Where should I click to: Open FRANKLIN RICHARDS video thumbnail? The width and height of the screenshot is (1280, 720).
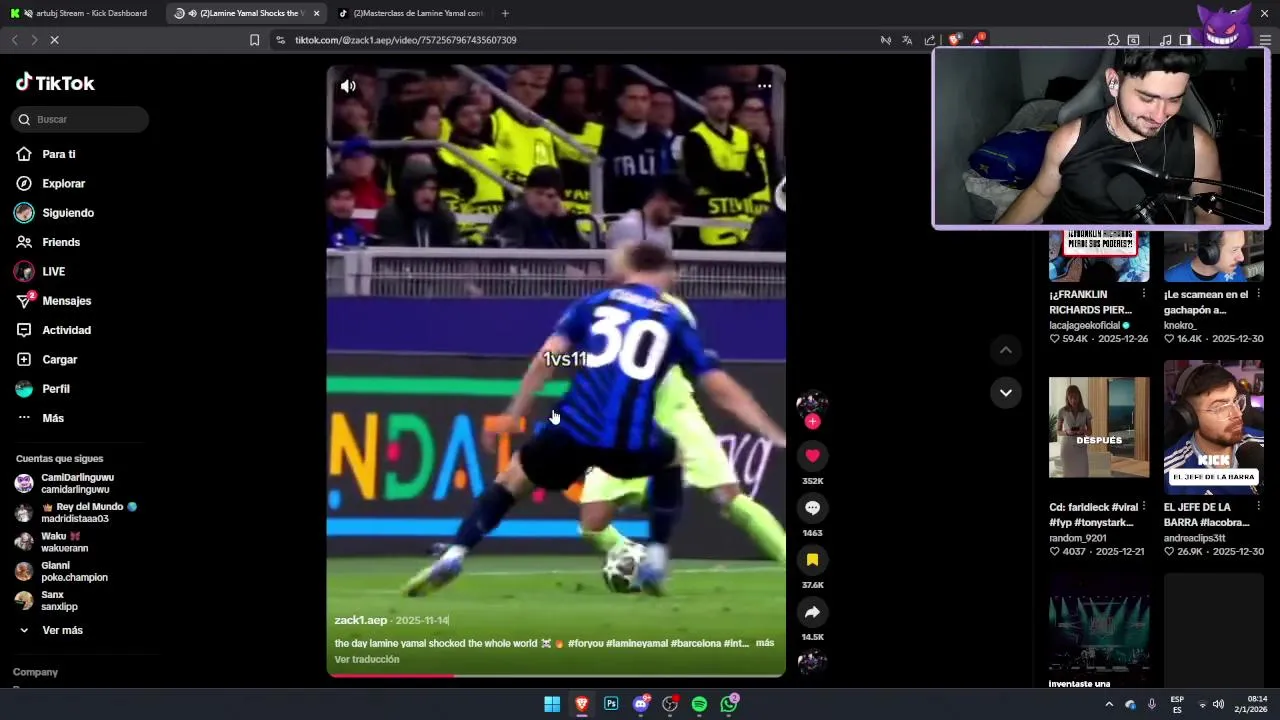[1099, 255]
